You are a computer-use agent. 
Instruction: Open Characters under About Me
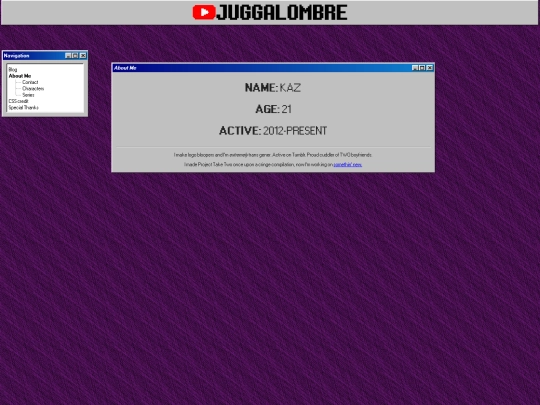pyautogui.click(x=33, y=89)
